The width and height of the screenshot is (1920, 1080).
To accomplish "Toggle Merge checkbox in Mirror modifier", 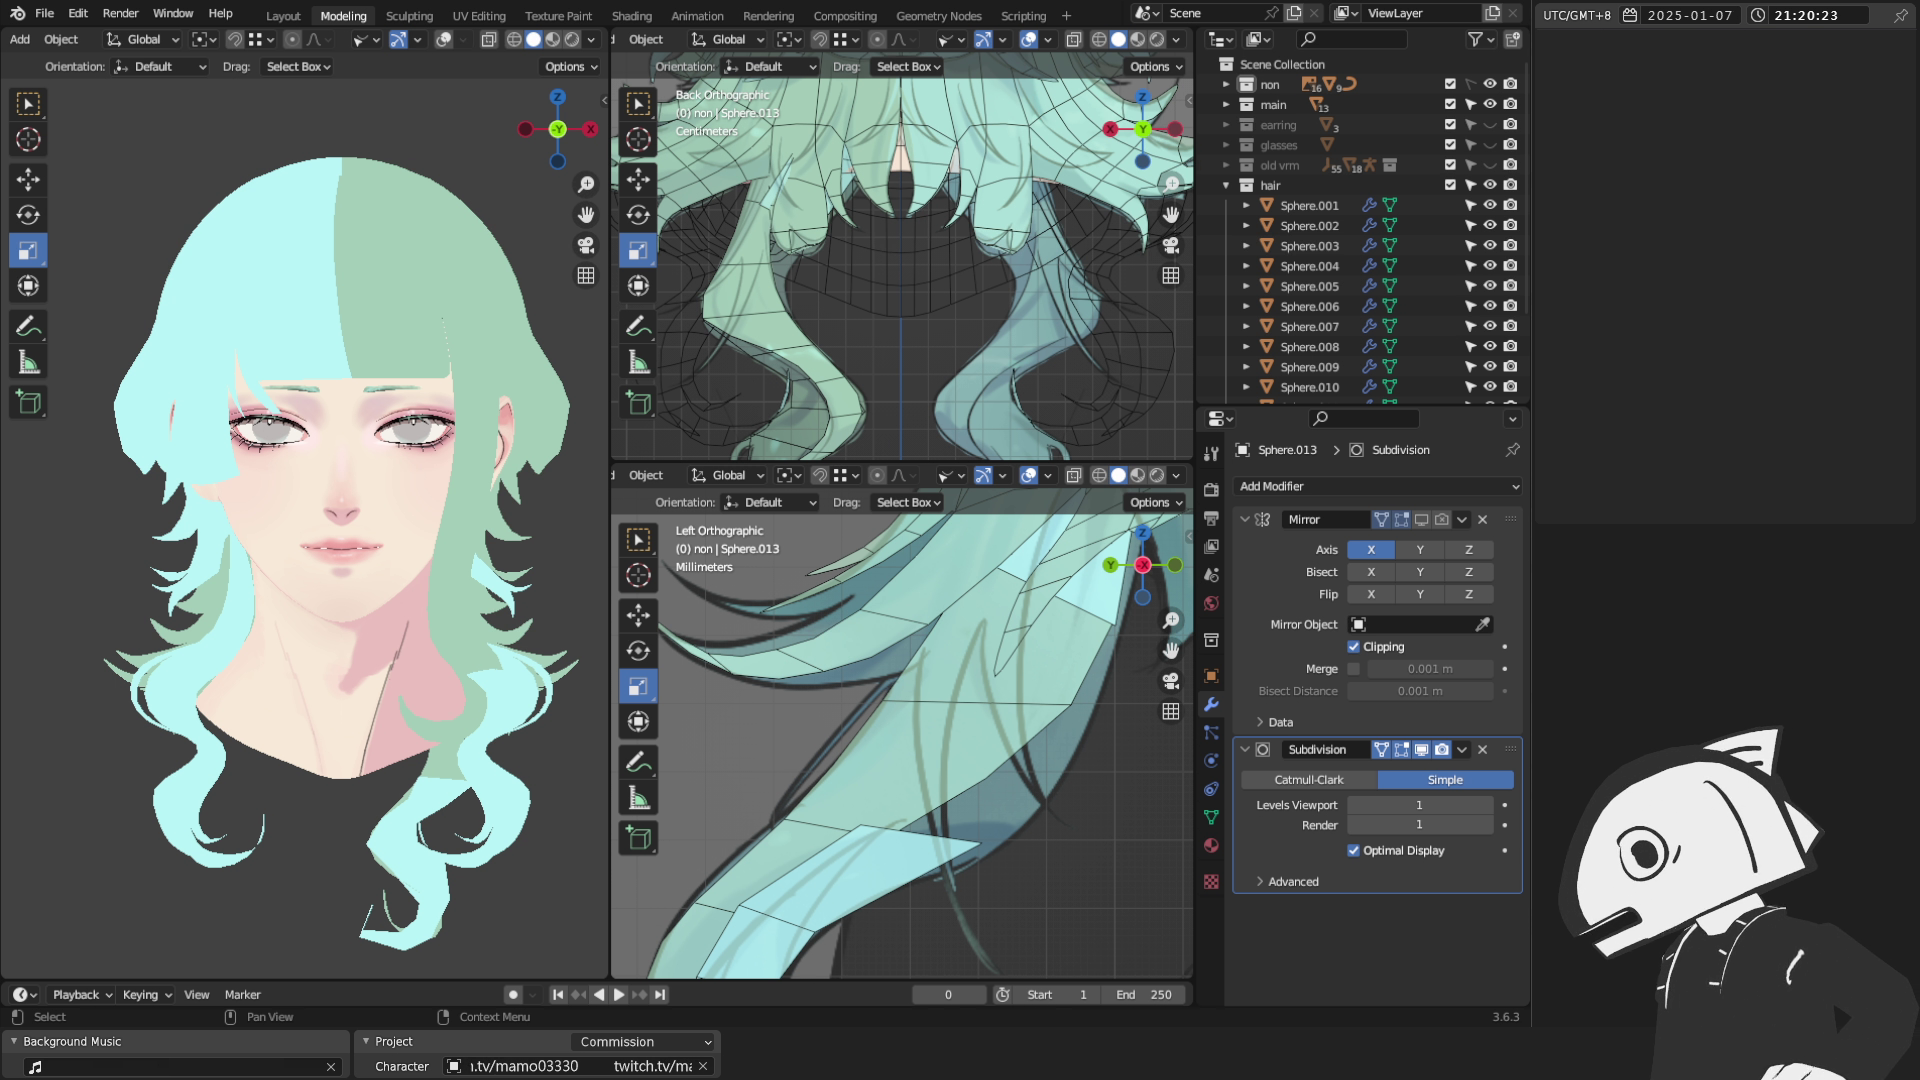I will click(x=1354, y=669).
